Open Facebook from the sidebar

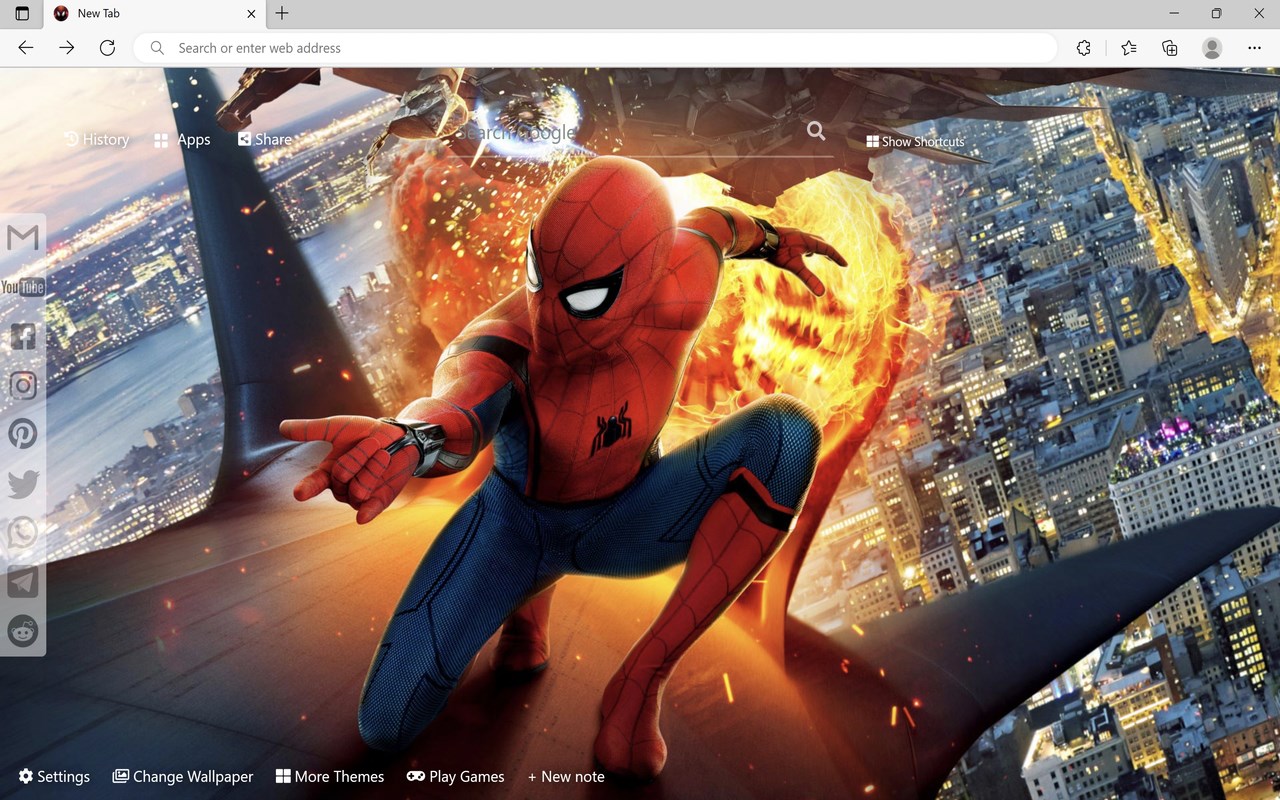[x=23, y=336]
